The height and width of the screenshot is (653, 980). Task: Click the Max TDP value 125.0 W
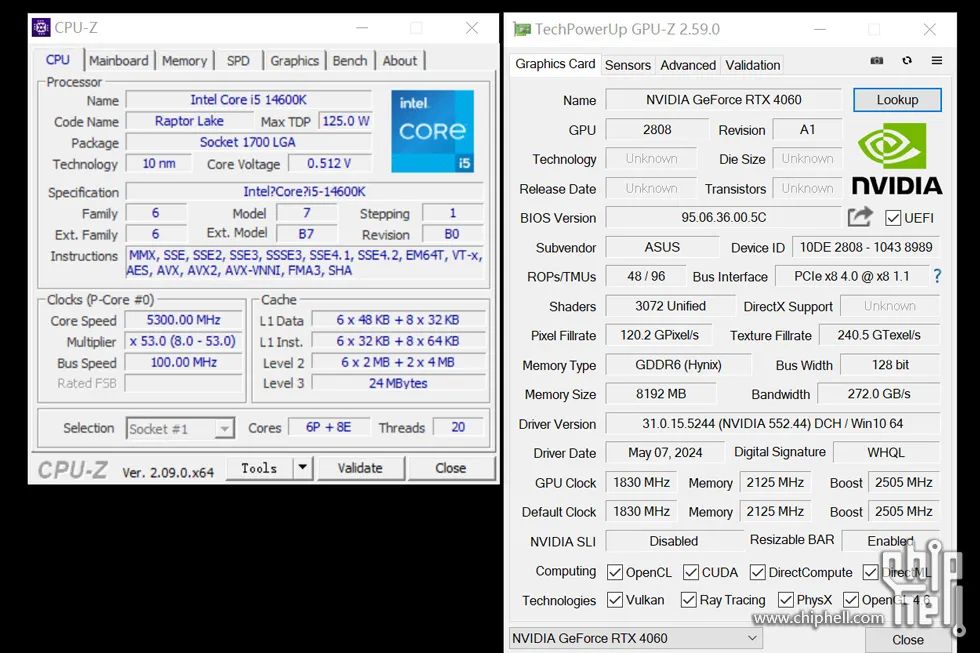point(346,121)
